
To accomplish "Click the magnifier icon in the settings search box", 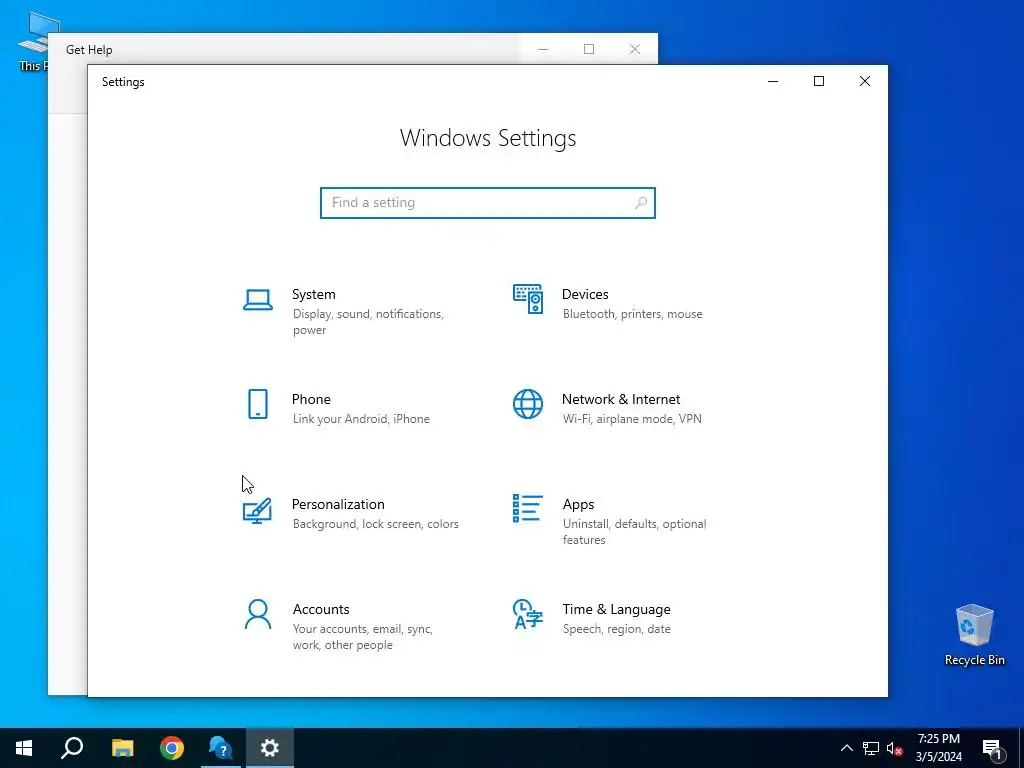I will (641, 203).
